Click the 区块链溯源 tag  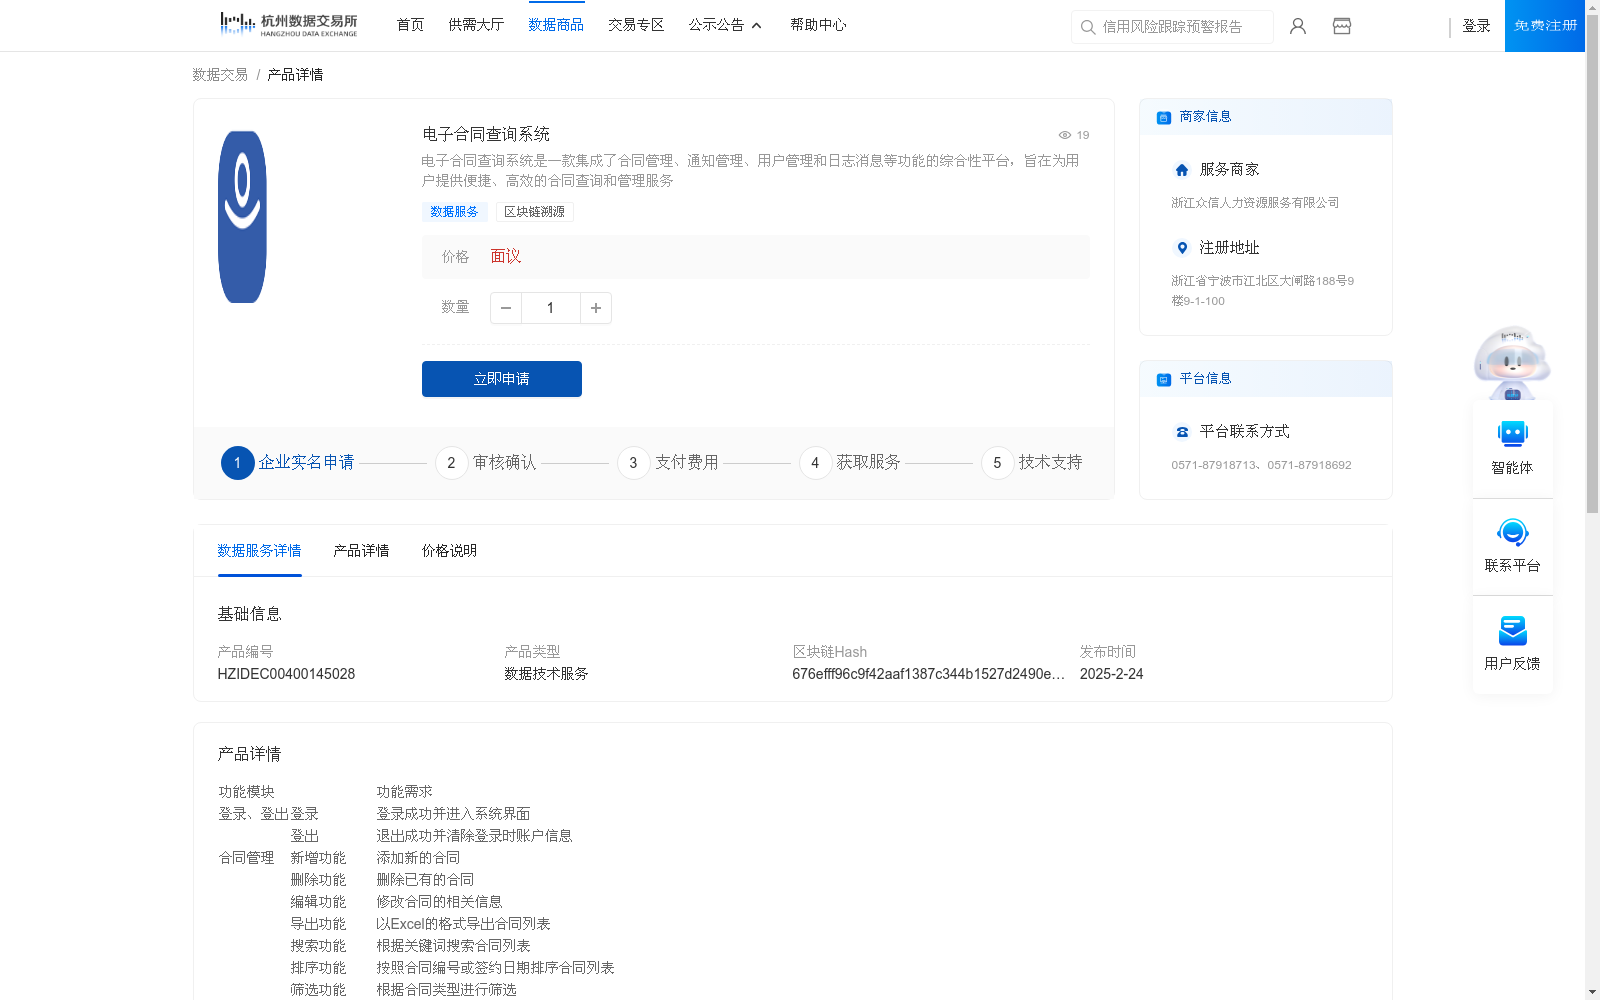coord(534,212)
